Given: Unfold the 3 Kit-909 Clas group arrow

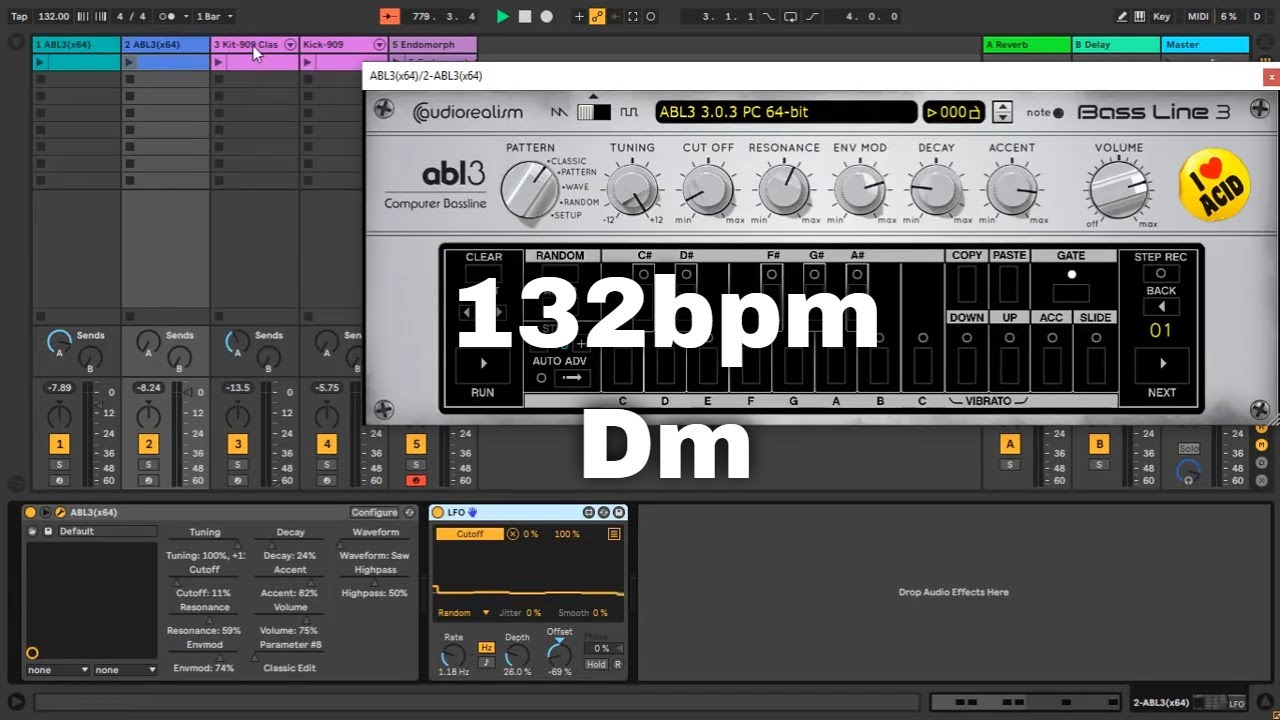Looking at the screenshot, I should point(290,44).
